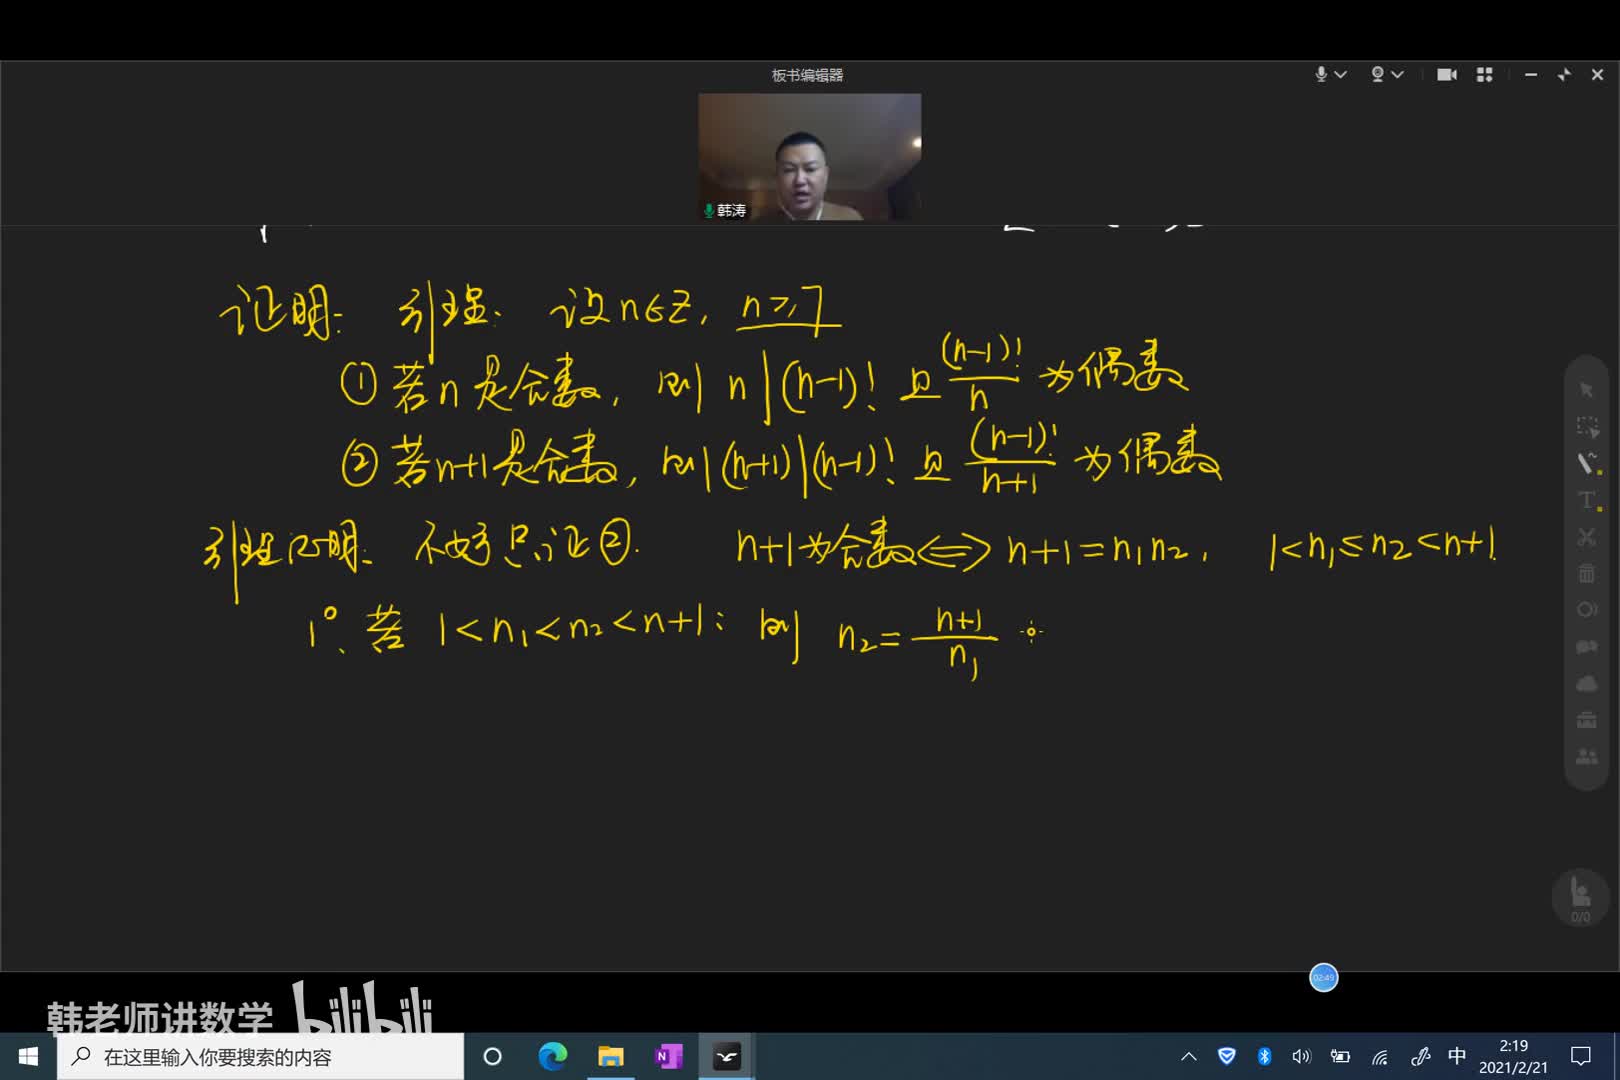
Task: Toggle the webcam on or off
Action: coord(1377,75)
